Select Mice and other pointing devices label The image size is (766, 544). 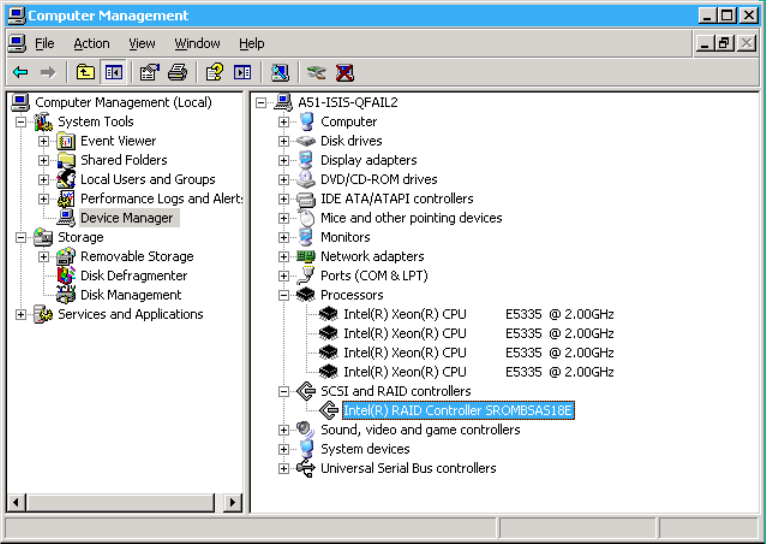(x=411, y=218)
